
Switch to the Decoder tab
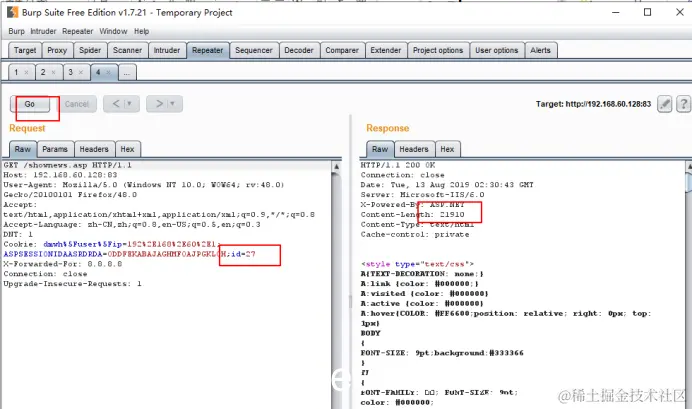click(x=299, y=50)
